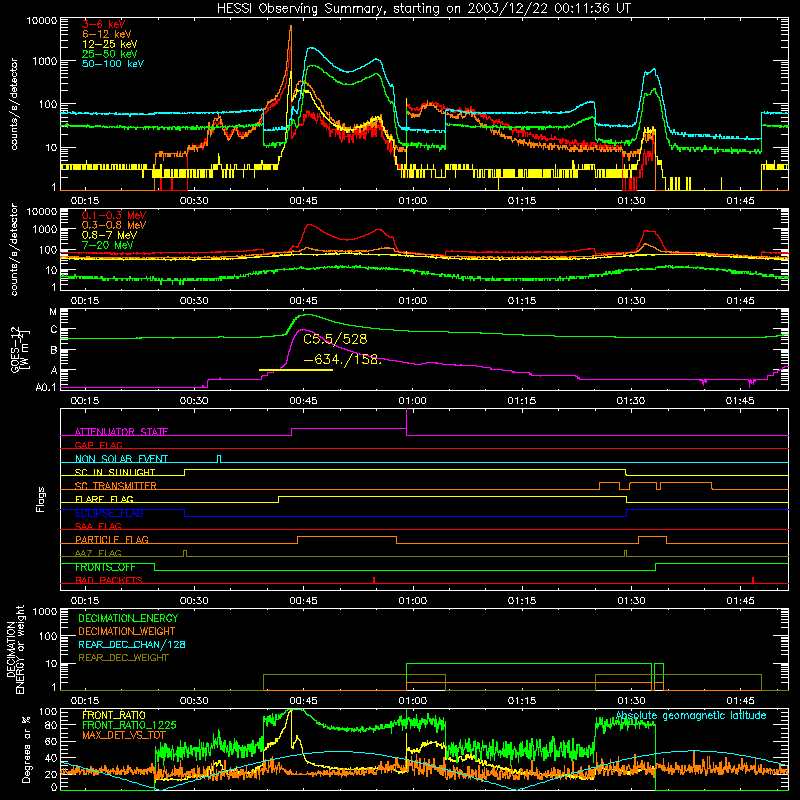
Task: Click the REAR_DEC_CHAN/128 legend entry
Action: (x=132, y=644)
